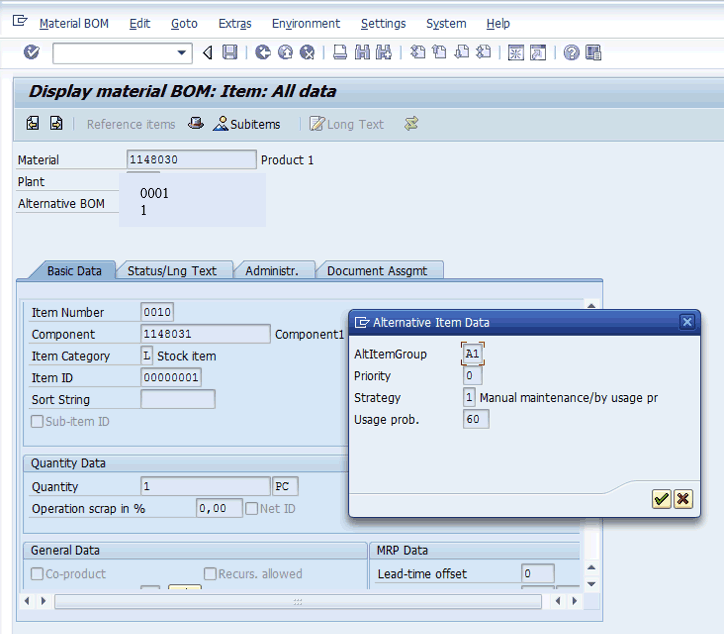The height and width of the screenshot is (634, 724).
Task: Open the command field dropdown arrow
Action: pos(182,53)
